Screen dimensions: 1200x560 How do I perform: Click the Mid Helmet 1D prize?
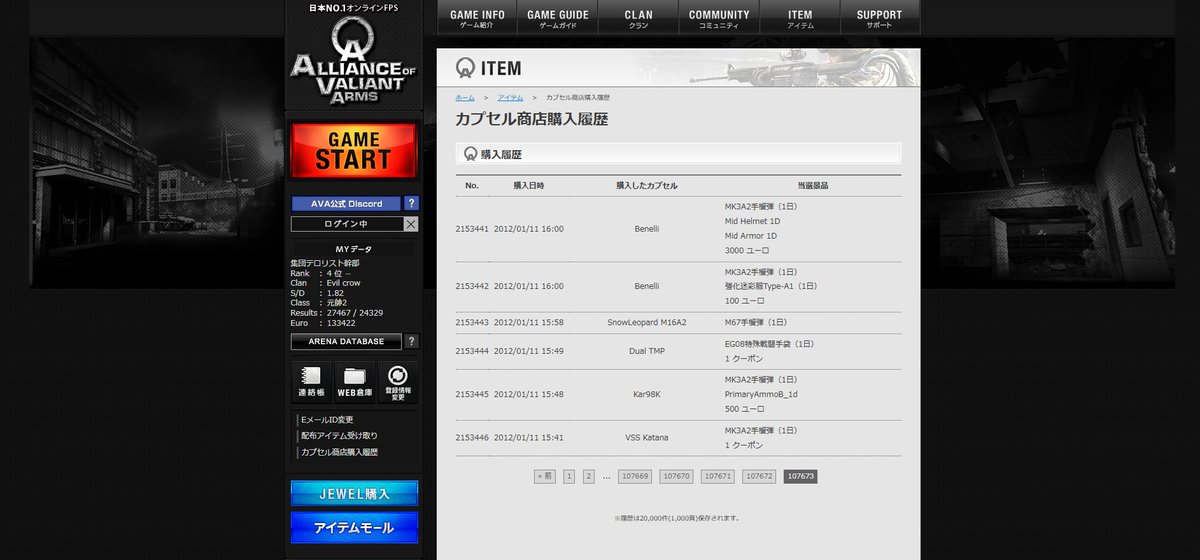pyautogui.click(x=752, y=221)
